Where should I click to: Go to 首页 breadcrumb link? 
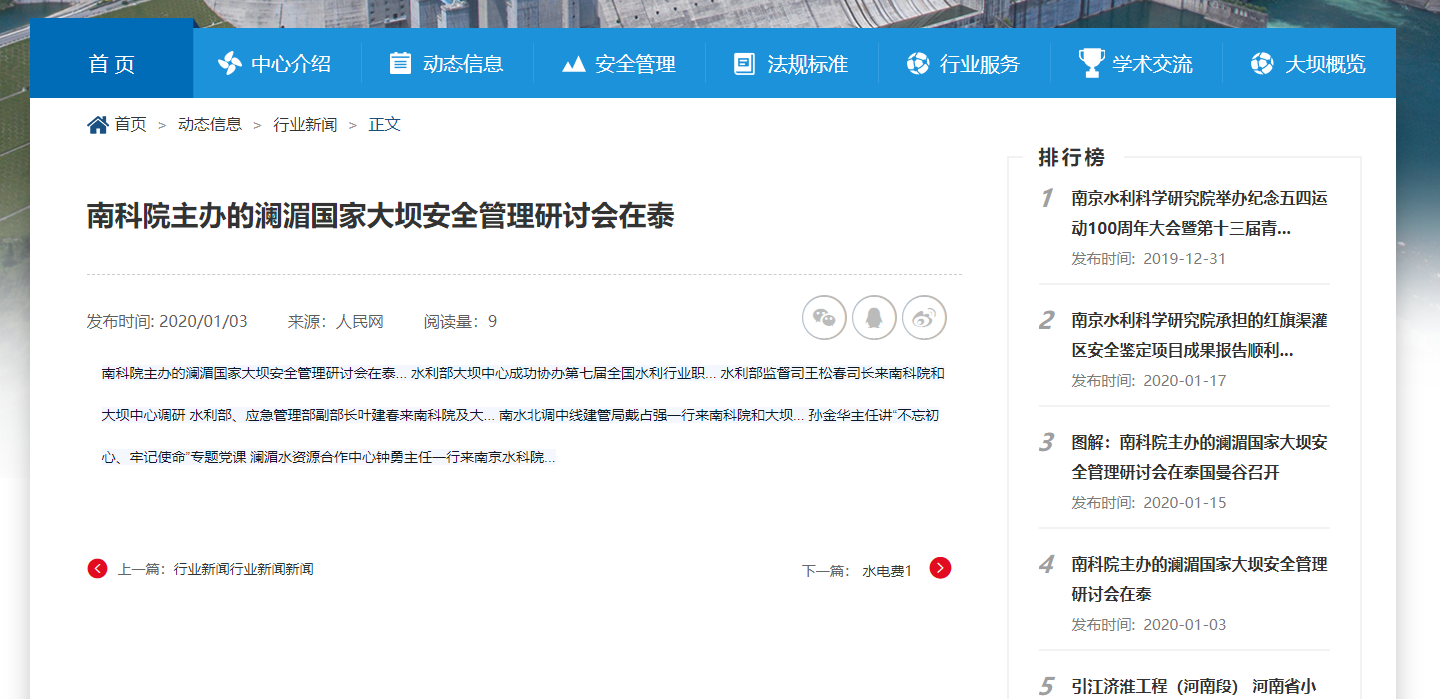pos(130,125)
